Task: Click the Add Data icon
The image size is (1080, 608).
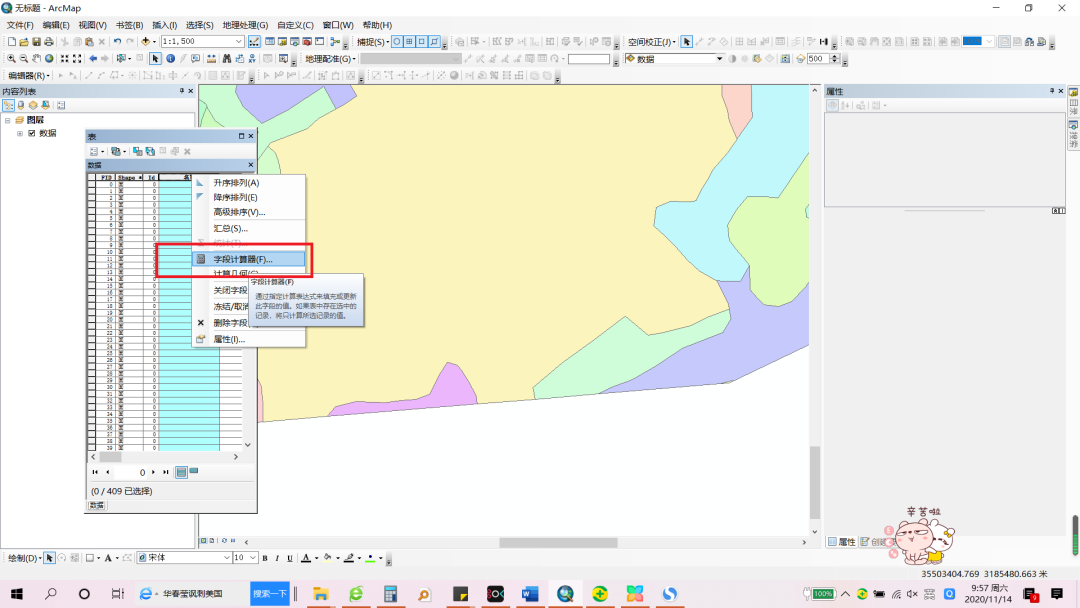Action: pos(145,42)
